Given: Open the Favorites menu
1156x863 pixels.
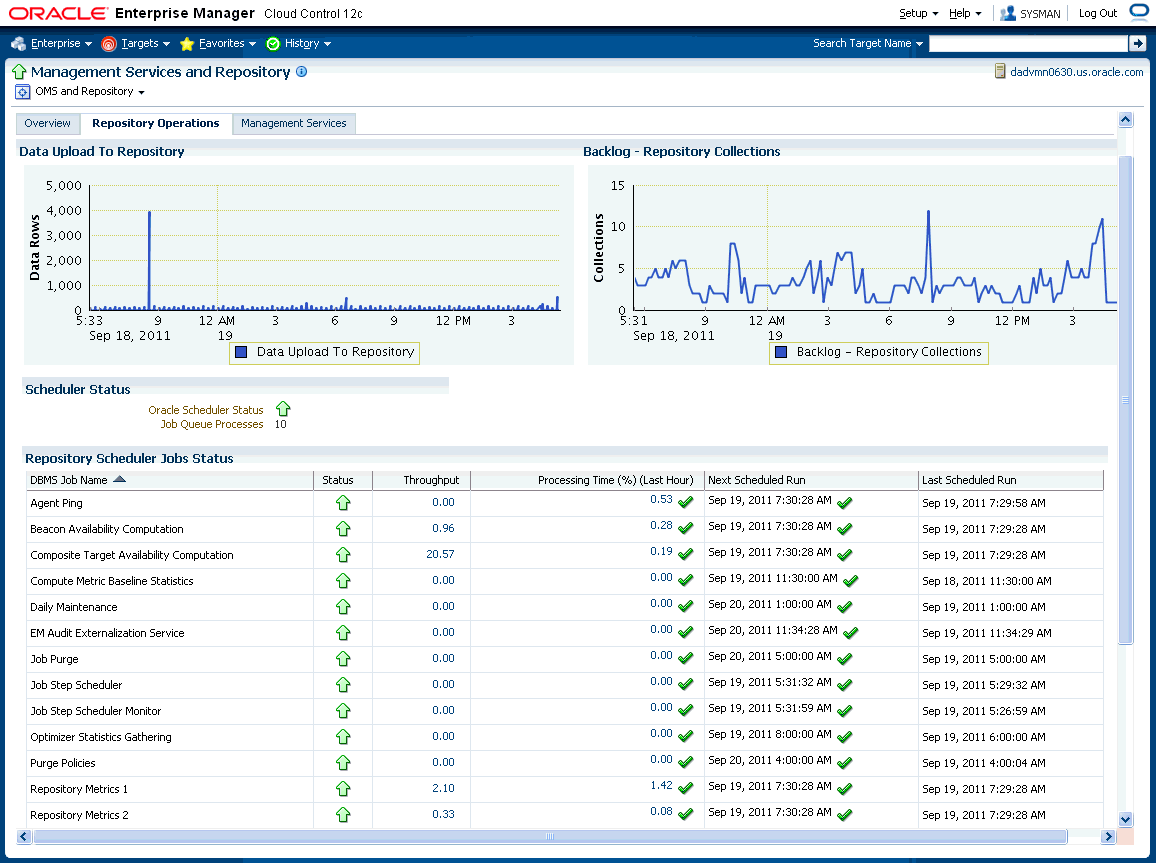Looking at the screenshot, I should [x=227, y=43].
